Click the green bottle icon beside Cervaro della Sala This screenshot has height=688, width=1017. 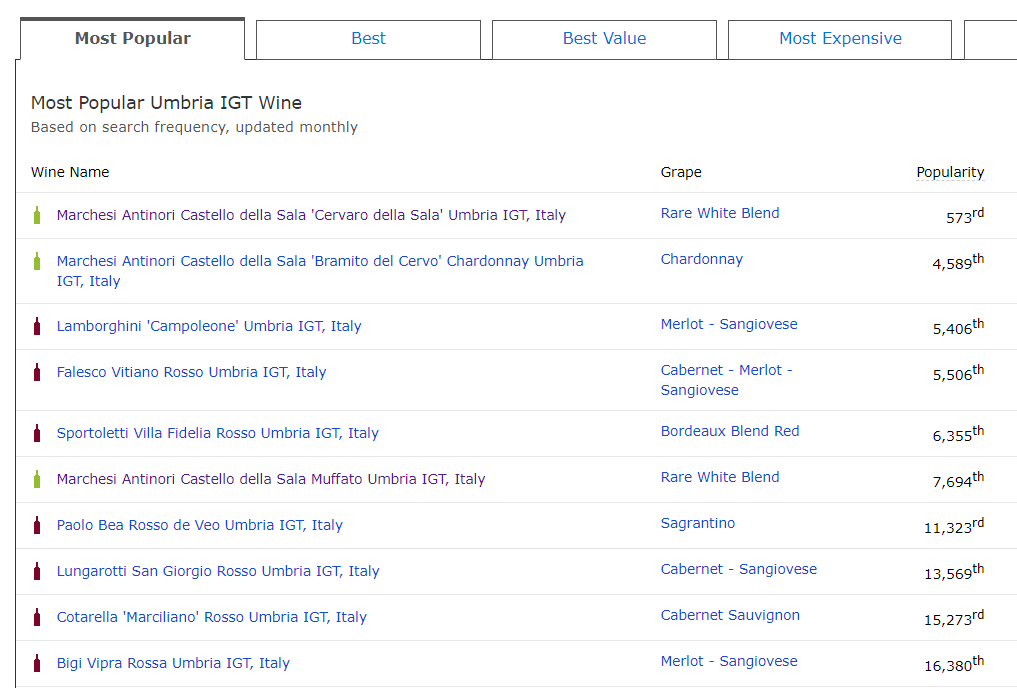click(x=37, y=215)
